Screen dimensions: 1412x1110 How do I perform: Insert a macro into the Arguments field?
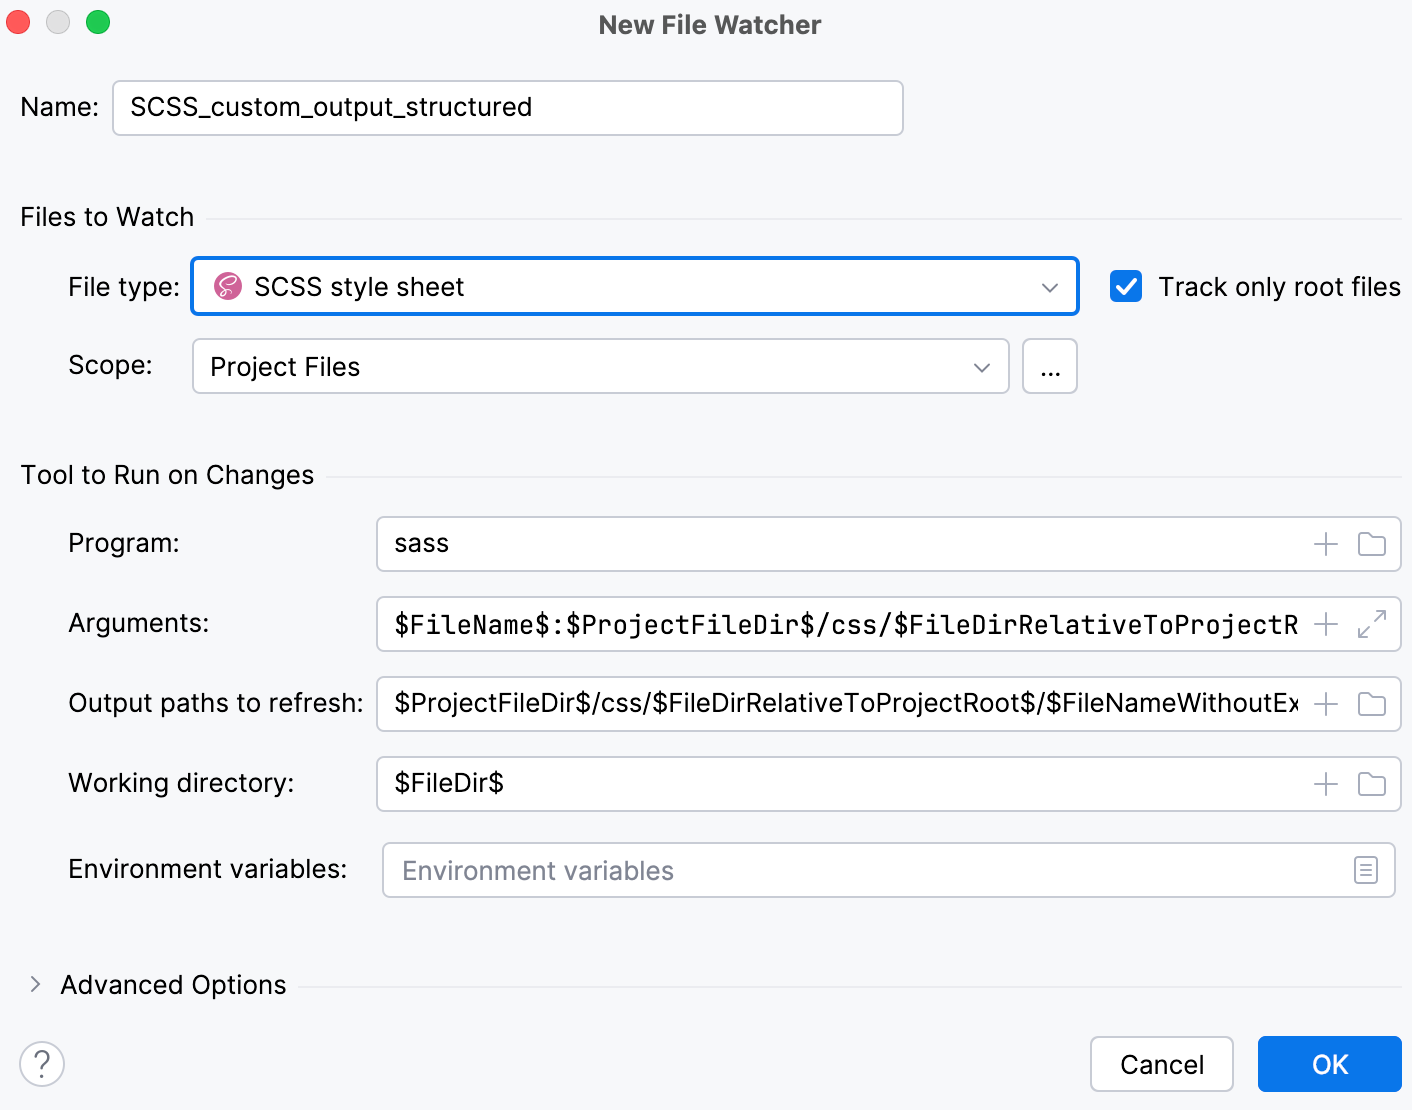(1325, 624)
